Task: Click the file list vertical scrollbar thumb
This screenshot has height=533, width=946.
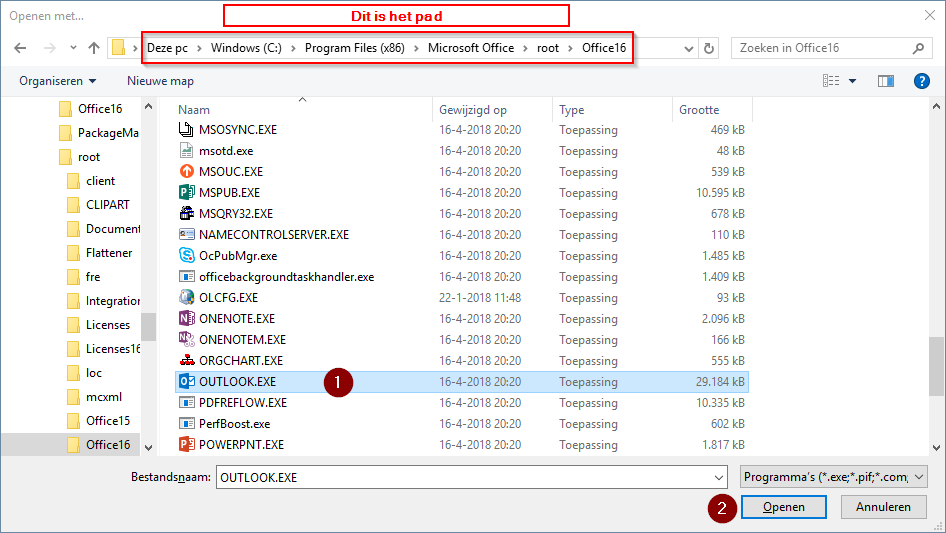Action: 936,366
